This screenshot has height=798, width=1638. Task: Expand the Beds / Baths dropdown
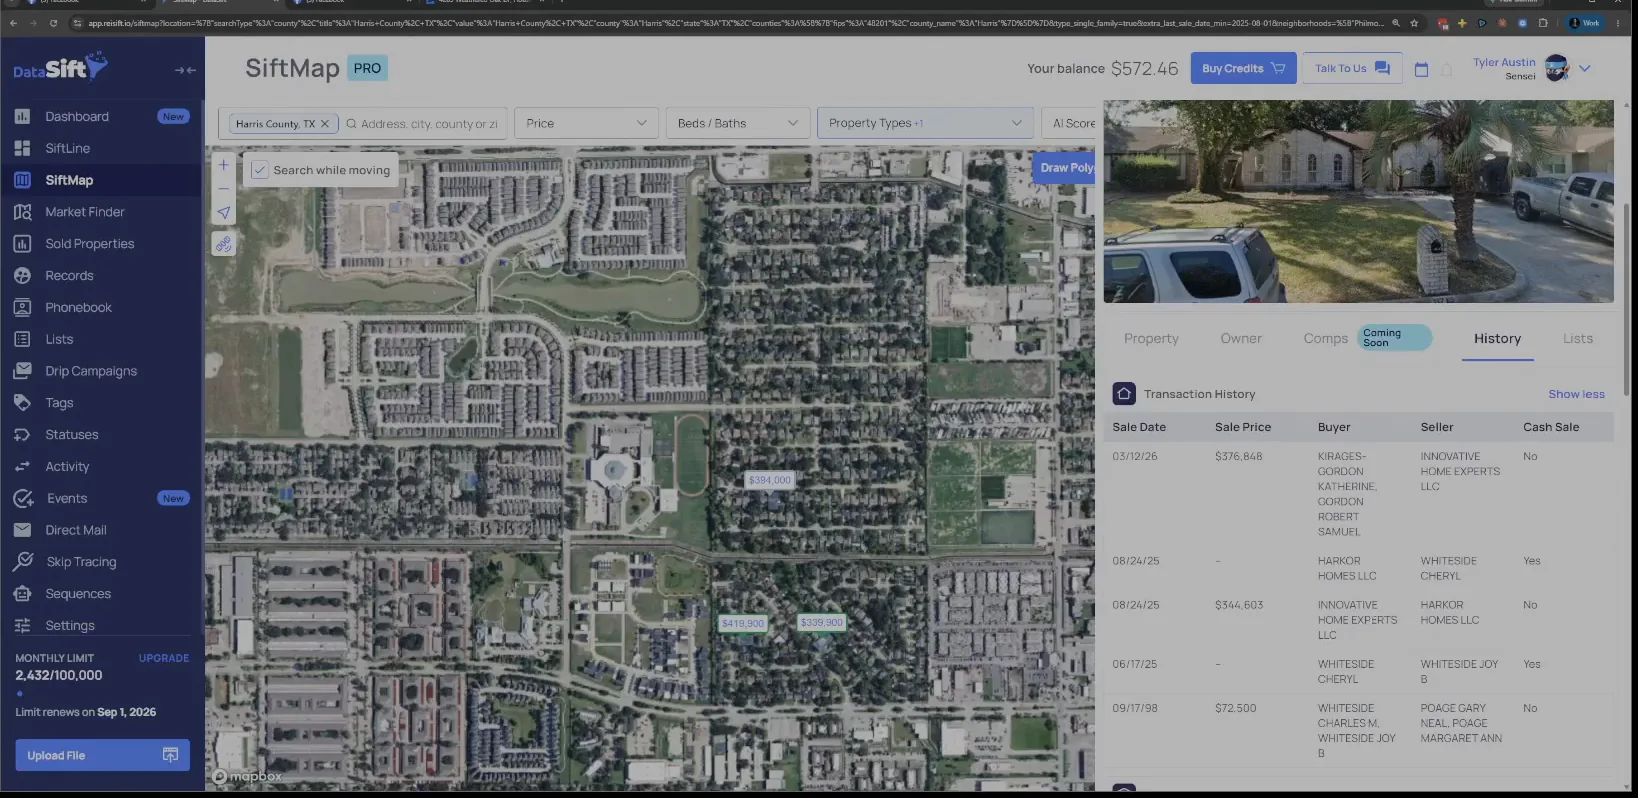coord(738,123)
